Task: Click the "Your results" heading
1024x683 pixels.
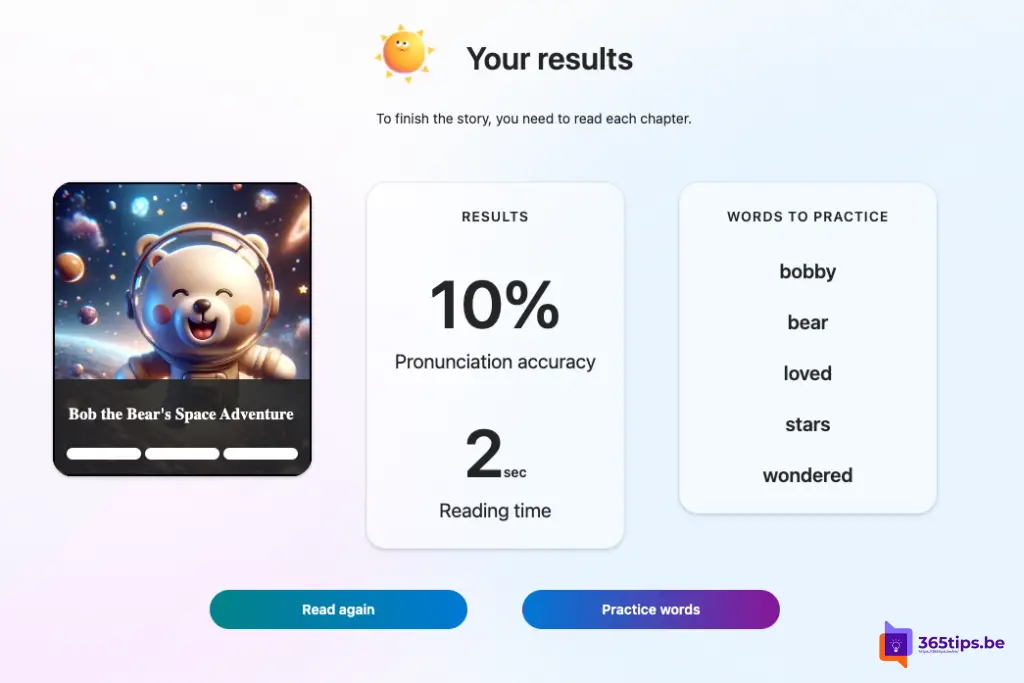Action: point(549,59)
